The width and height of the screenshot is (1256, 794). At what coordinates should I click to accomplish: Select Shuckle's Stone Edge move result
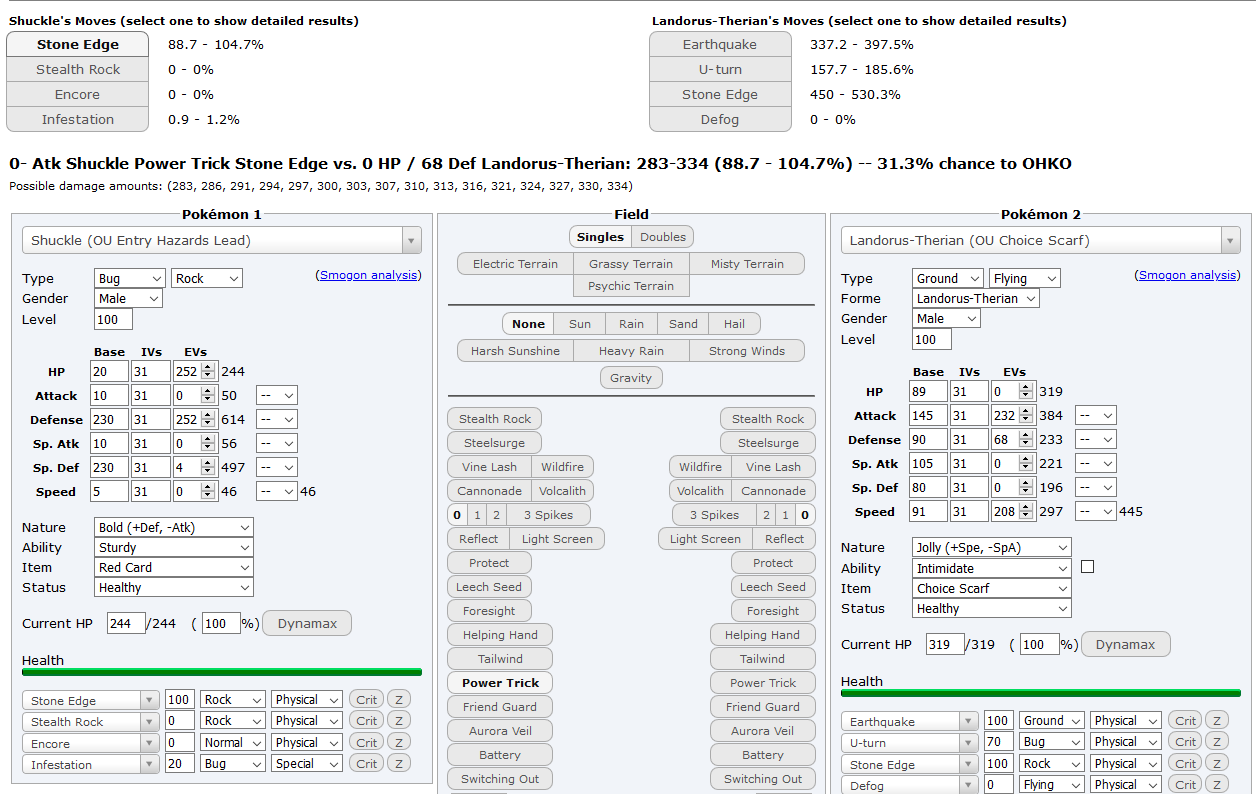(78, 44)
